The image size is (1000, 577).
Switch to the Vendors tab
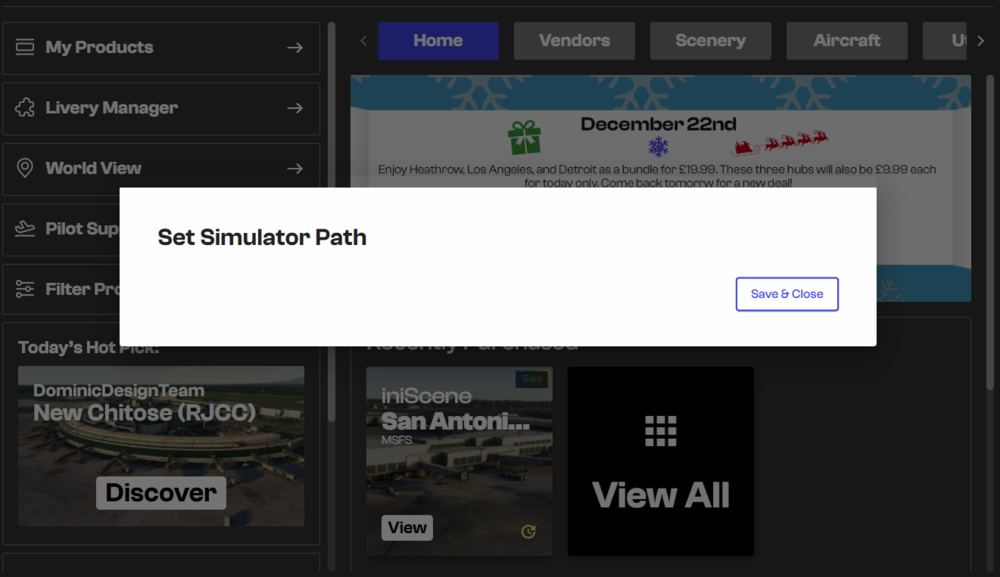click(x=574, y=41)
